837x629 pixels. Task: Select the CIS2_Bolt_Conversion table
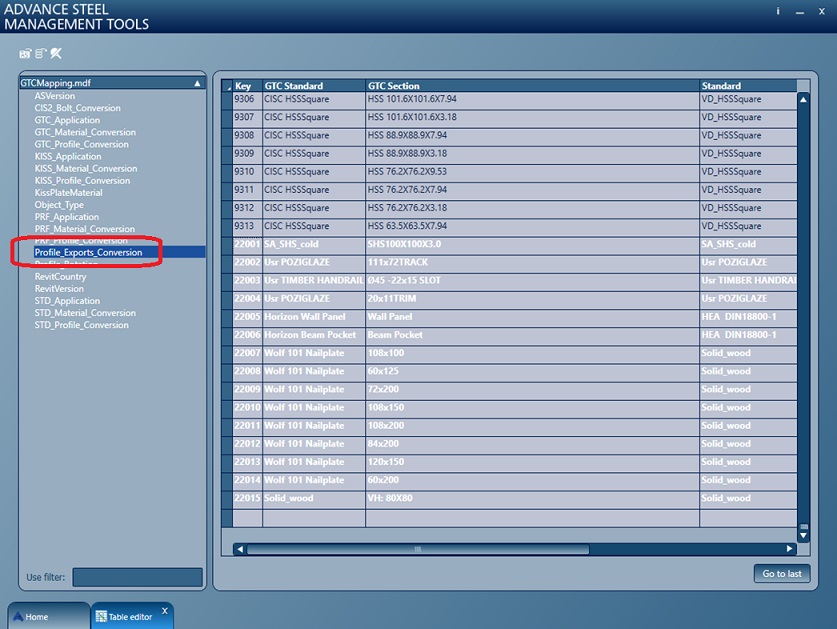[77, 108]
